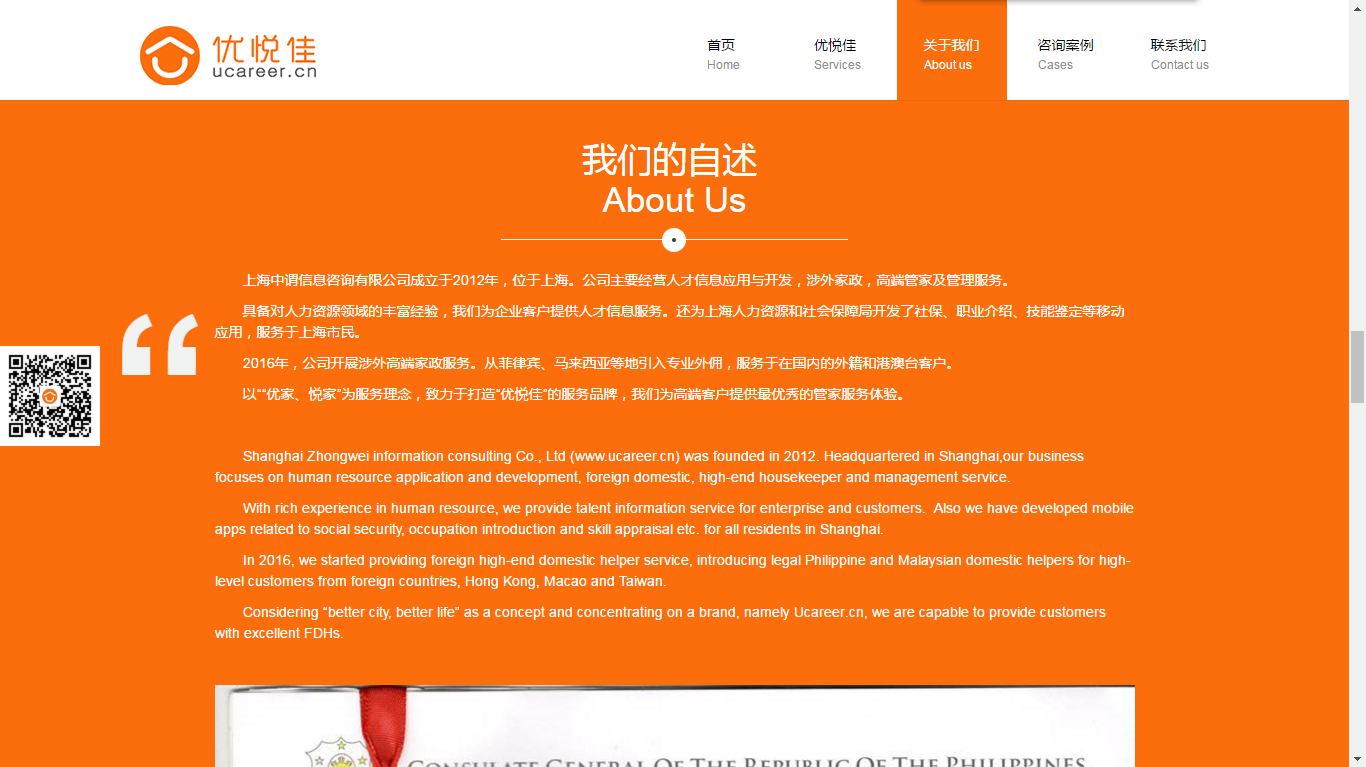Open the Contact us menu item
Screen dimensions: 1366x767
pyautogui.click(x=1179, y=54)
